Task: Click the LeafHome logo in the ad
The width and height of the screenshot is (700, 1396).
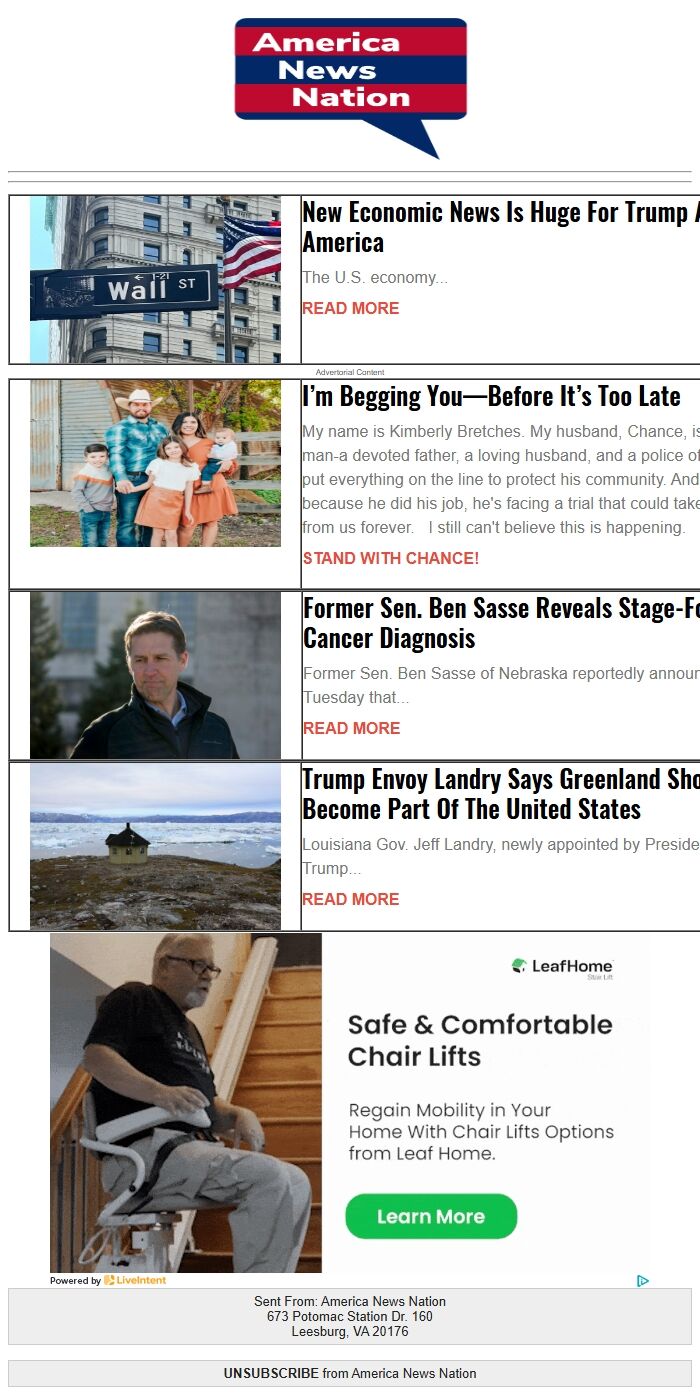Action: click(562, 966)
